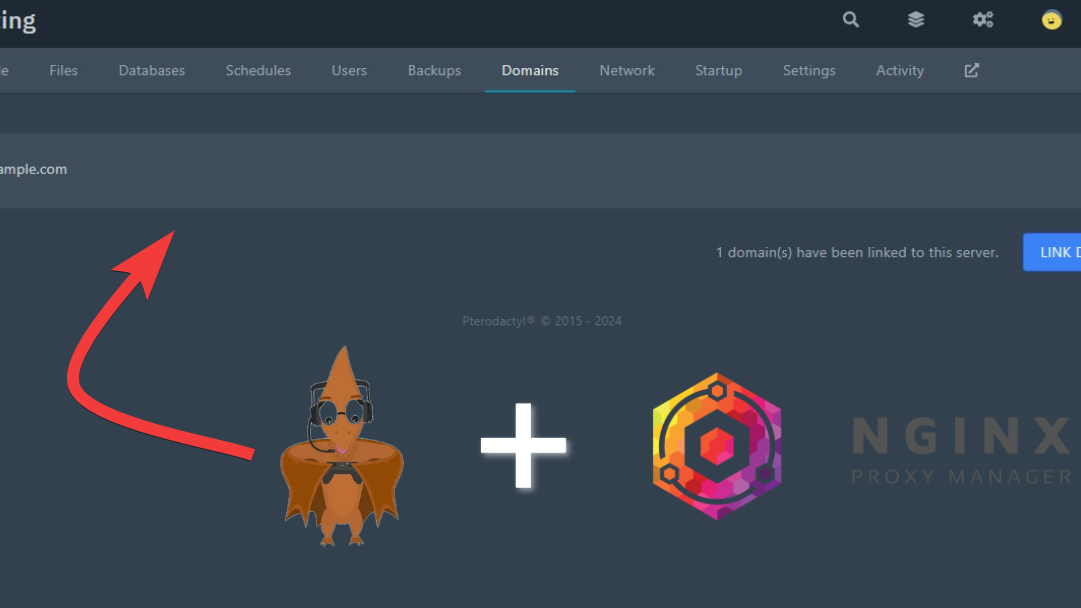1081x608 pixels.
Task: Open the Databases tab
Action: [152, 71]
